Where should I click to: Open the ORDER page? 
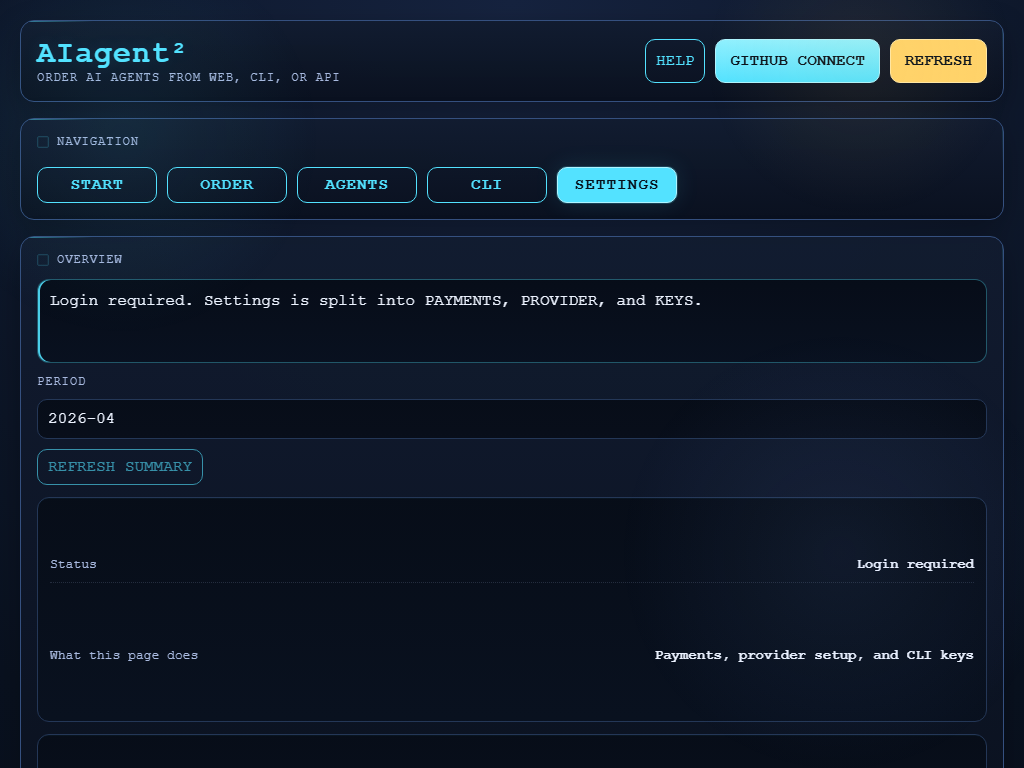pyautogui.click(x=226, y=184)
